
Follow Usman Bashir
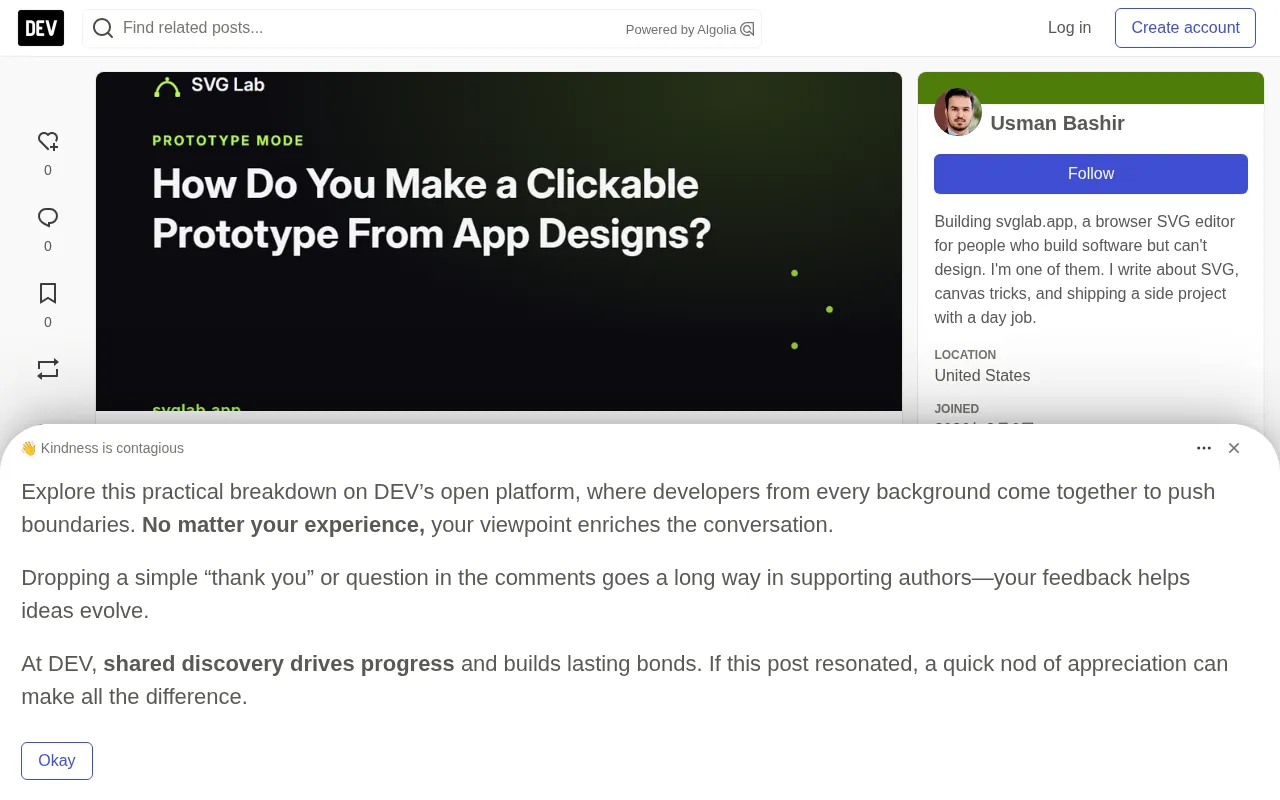1091,174
